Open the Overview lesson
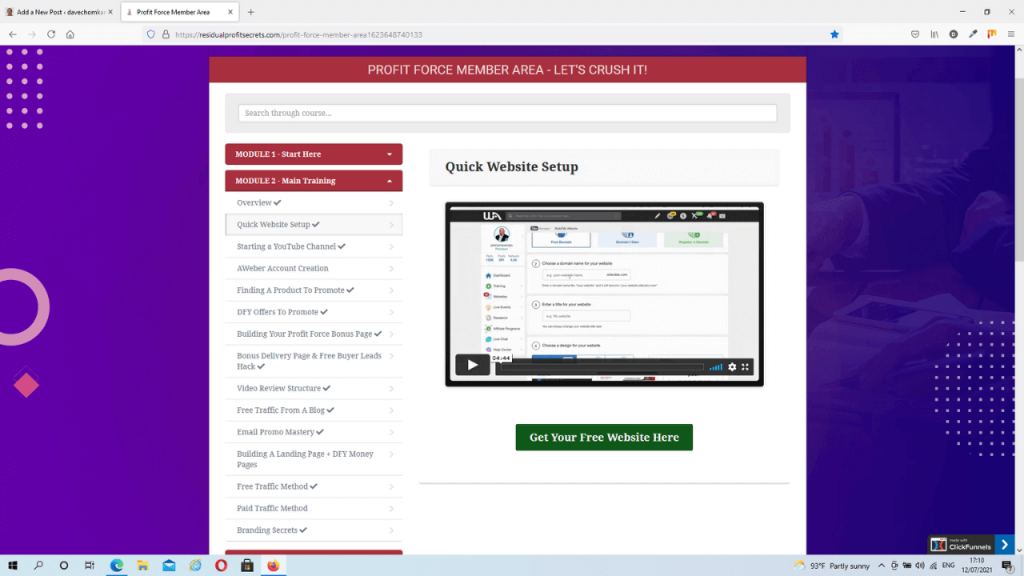Screen dimensions: 1024x576 [313, 203]
